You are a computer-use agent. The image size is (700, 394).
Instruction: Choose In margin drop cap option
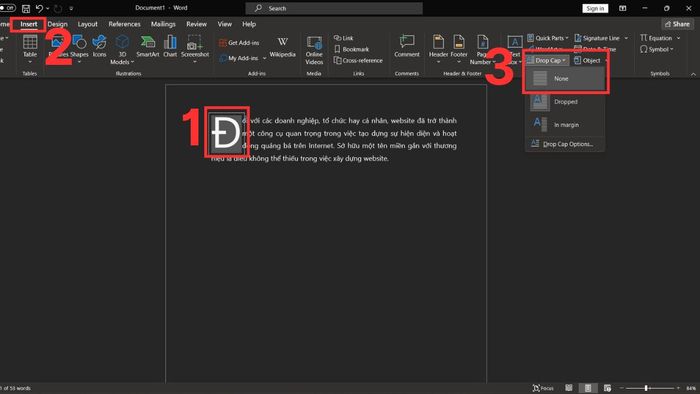tap(565, 124)
